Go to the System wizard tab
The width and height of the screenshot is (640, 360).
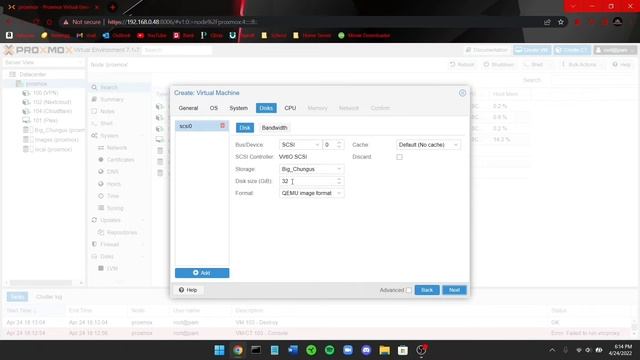click(238, 108)
